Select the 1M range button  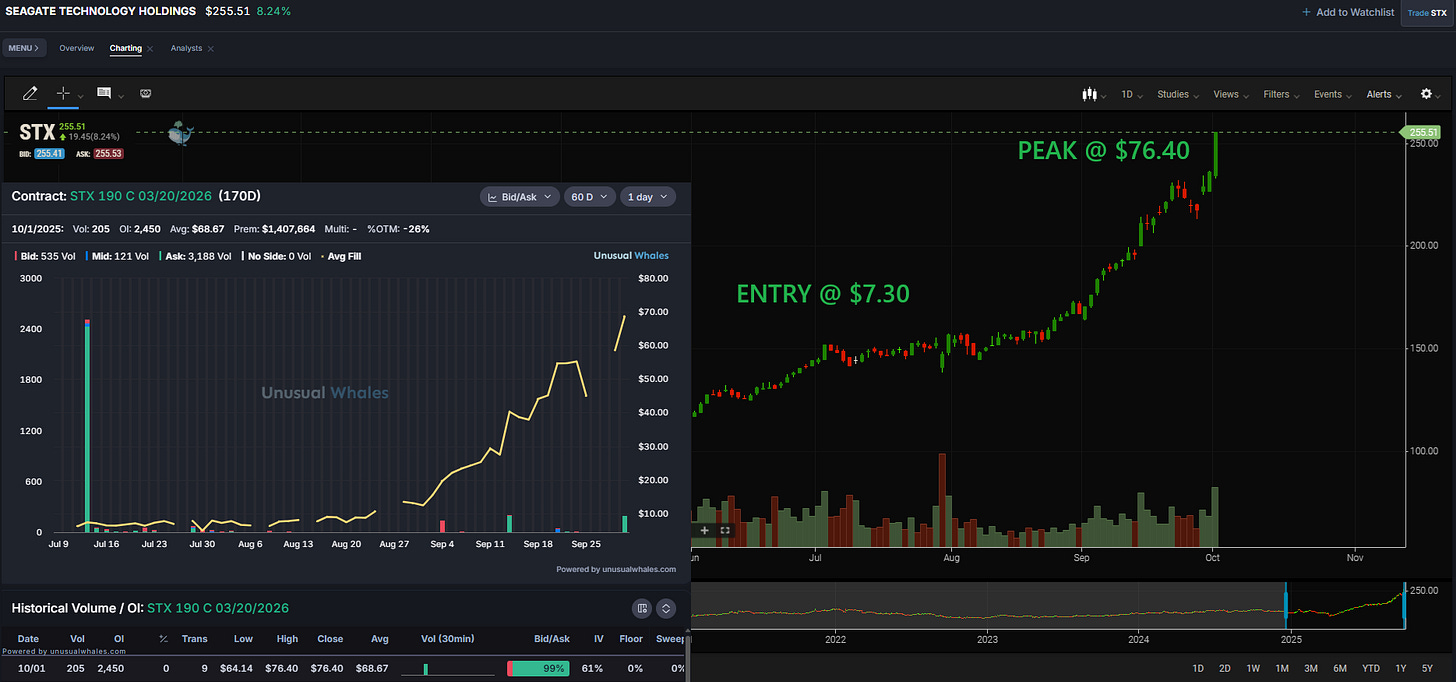[x=1282, y=668]
